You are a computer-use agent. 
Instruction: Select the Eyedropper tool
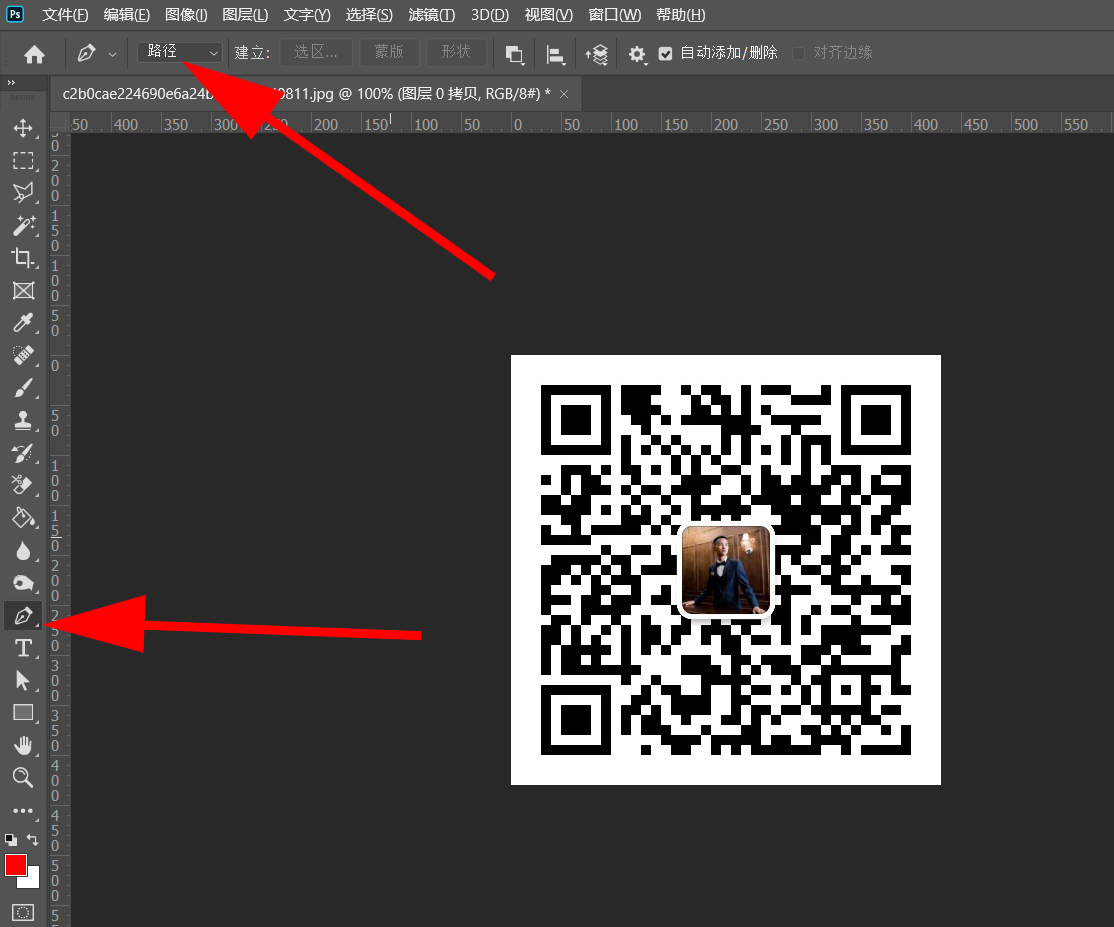22,322
